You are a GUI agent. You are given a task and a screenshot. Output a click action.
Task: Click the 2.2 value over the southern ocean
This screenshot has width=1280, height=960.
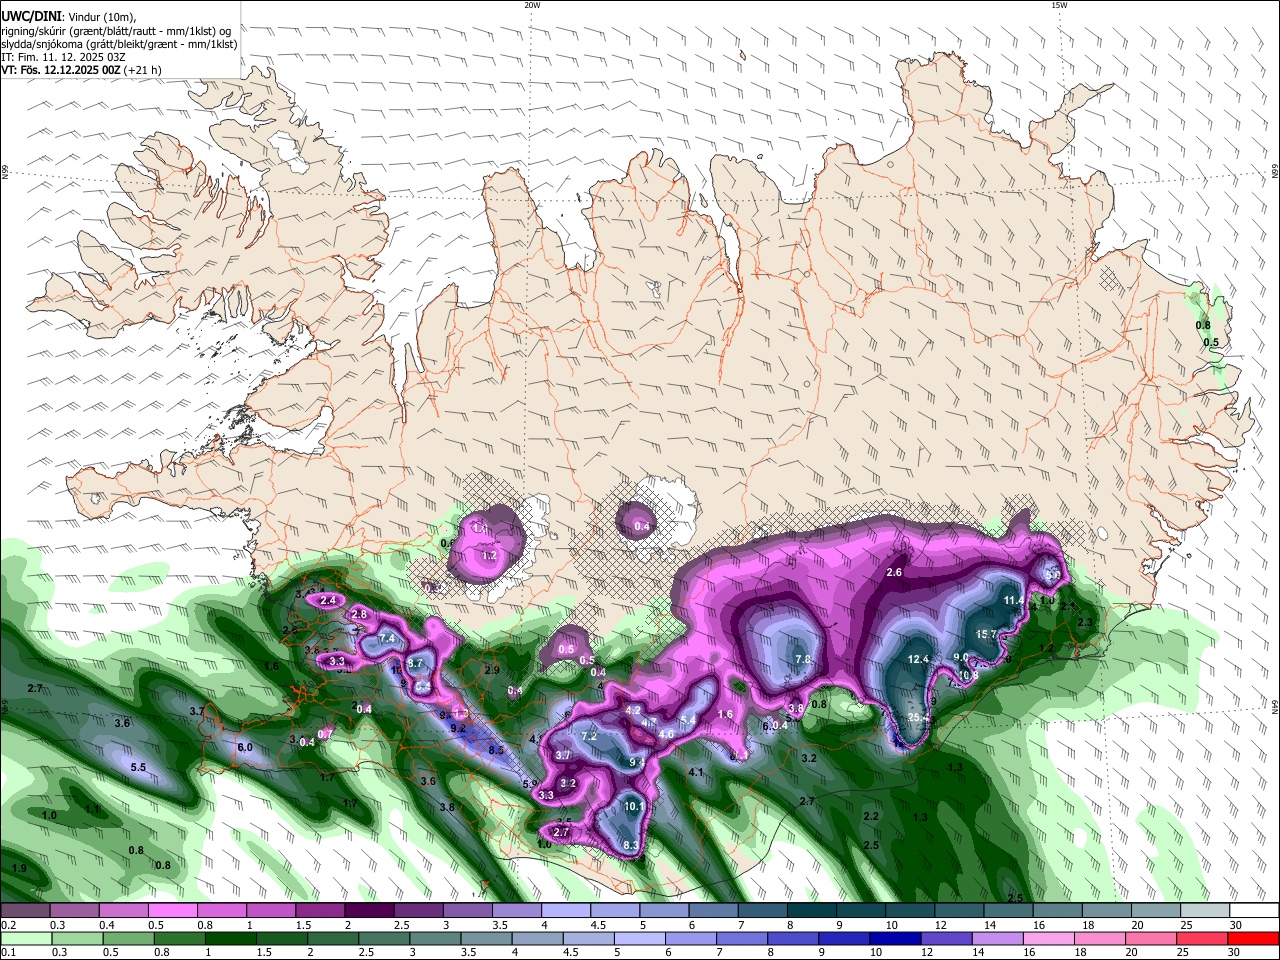click(871, 816)
